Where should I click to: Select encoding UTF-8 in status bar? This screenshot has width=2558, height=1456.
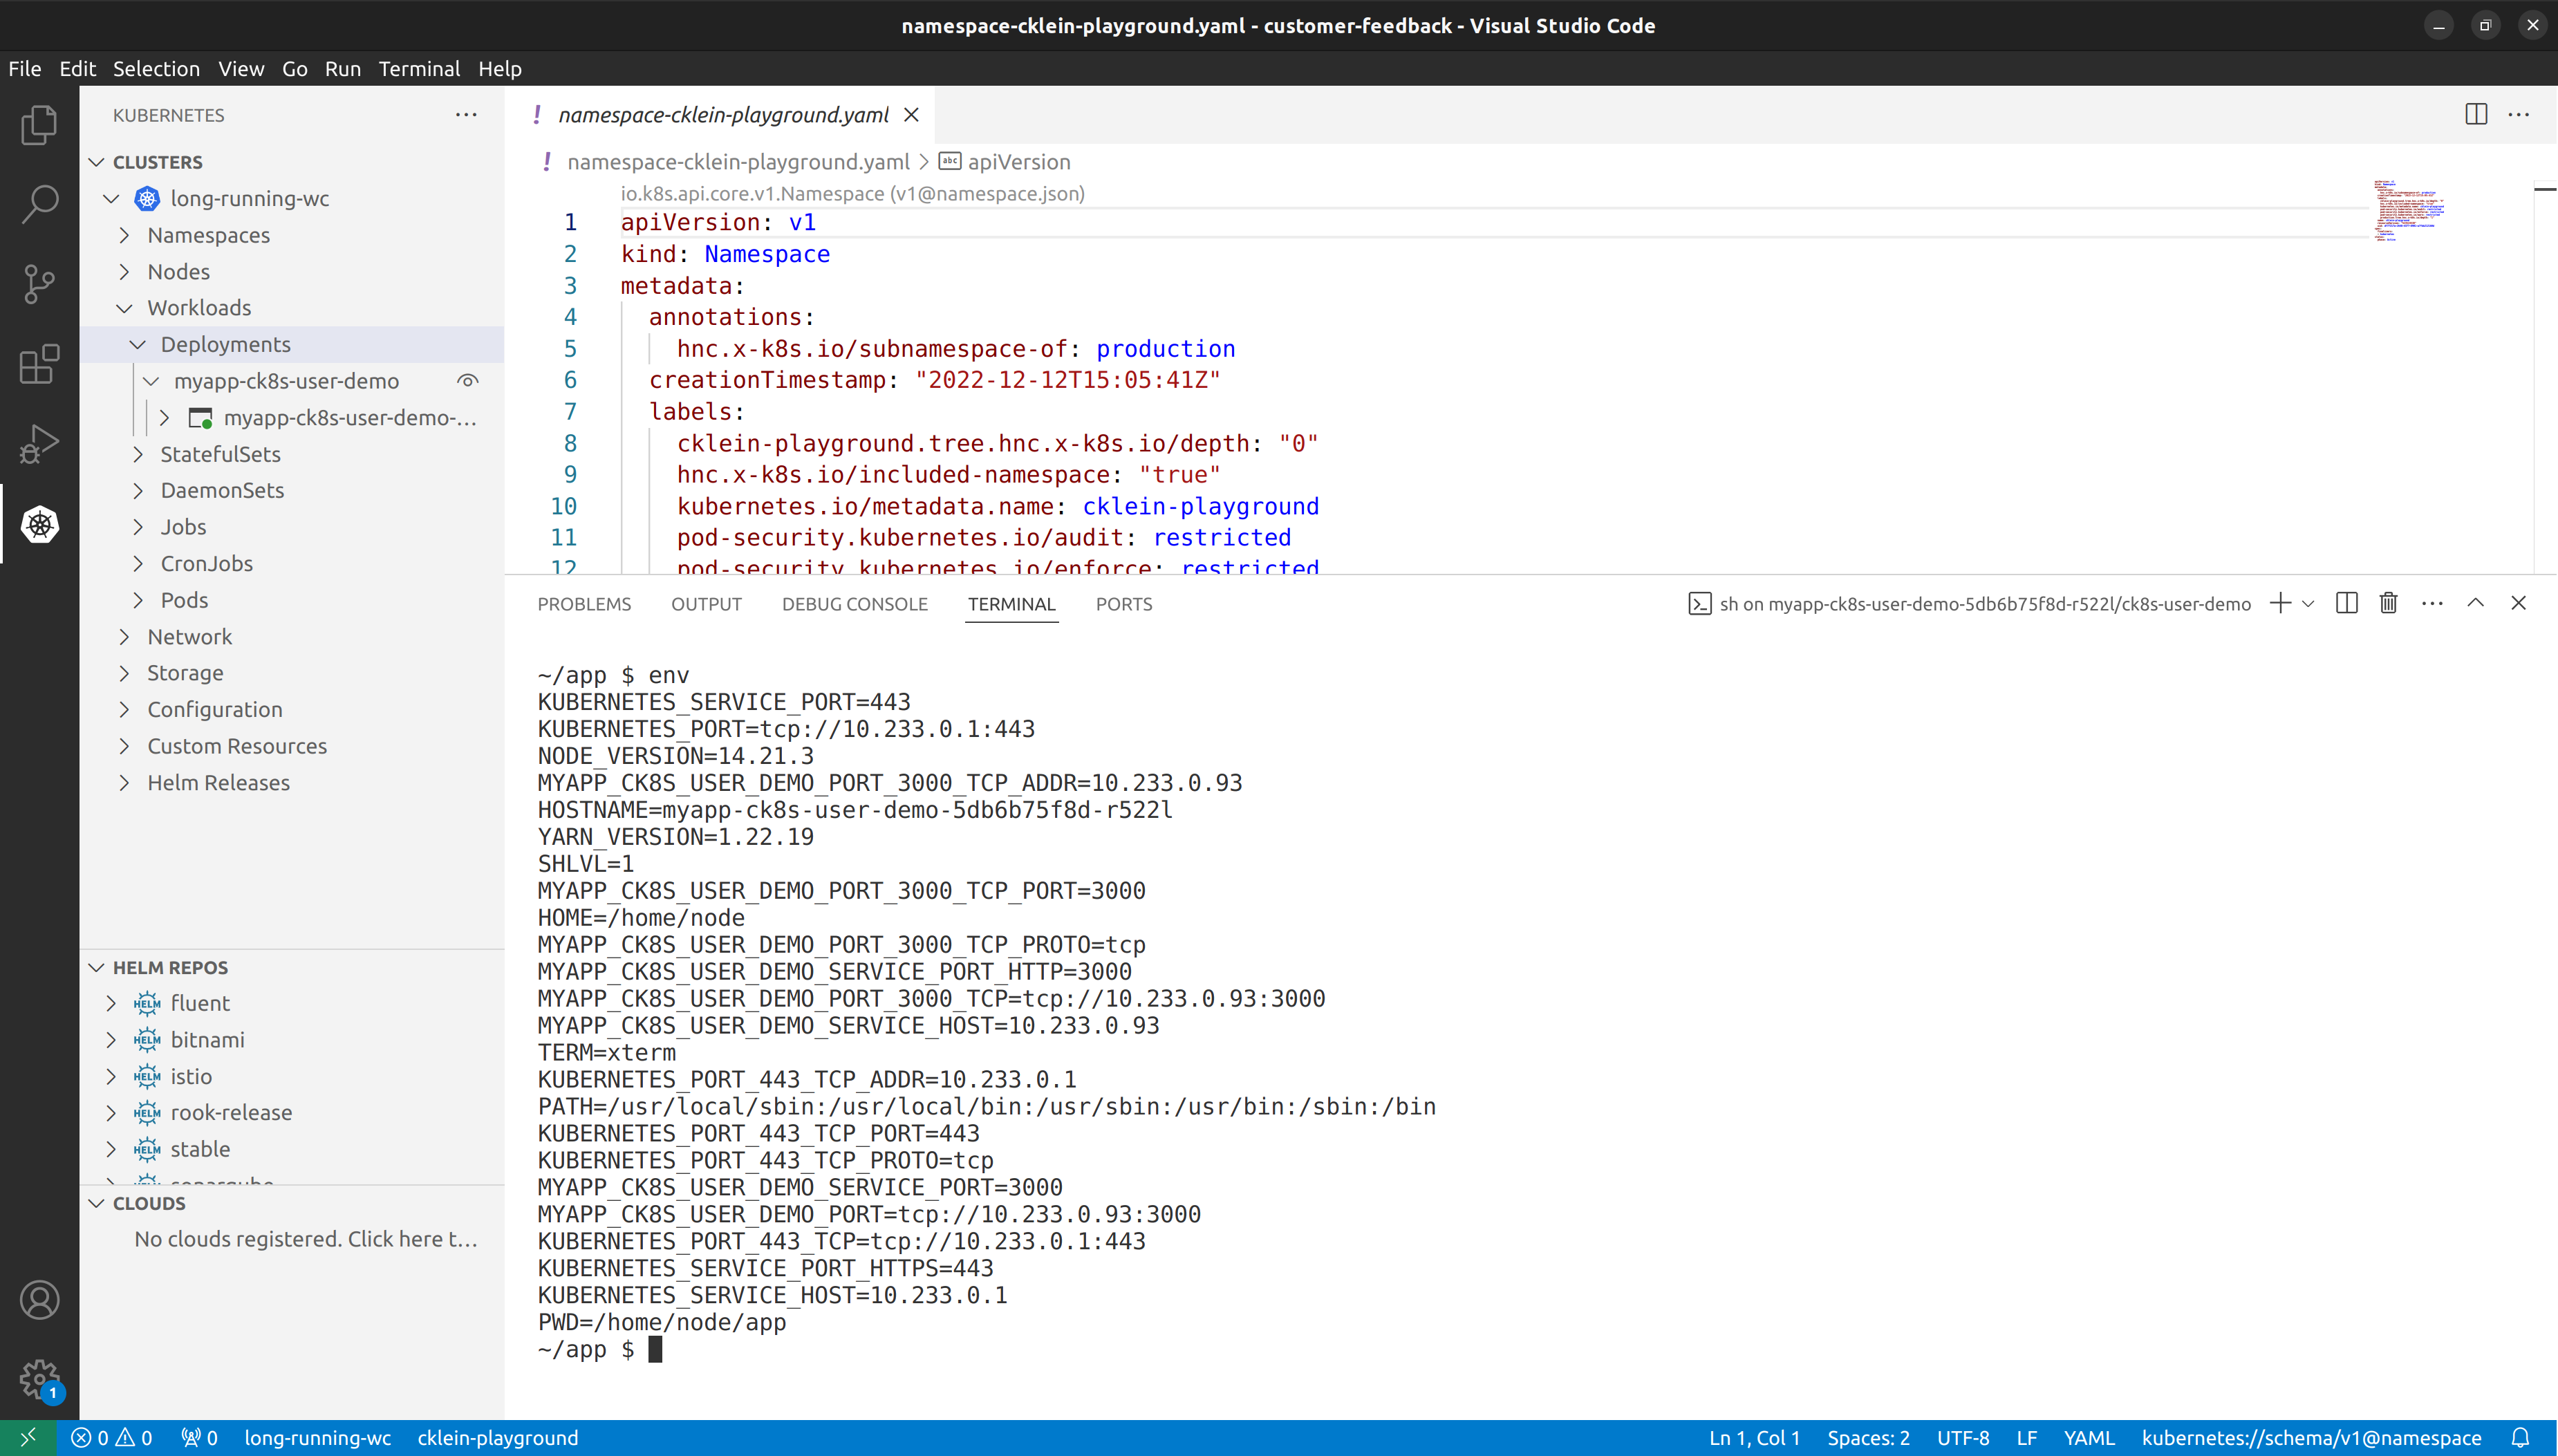coord(1962,1438)
